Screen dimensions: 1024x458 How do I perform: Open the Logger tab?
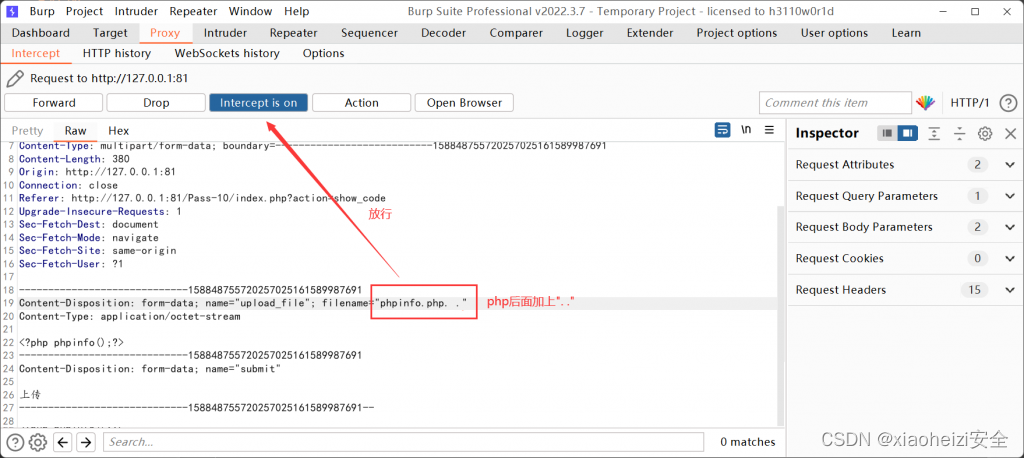click(x=584, y=33)
